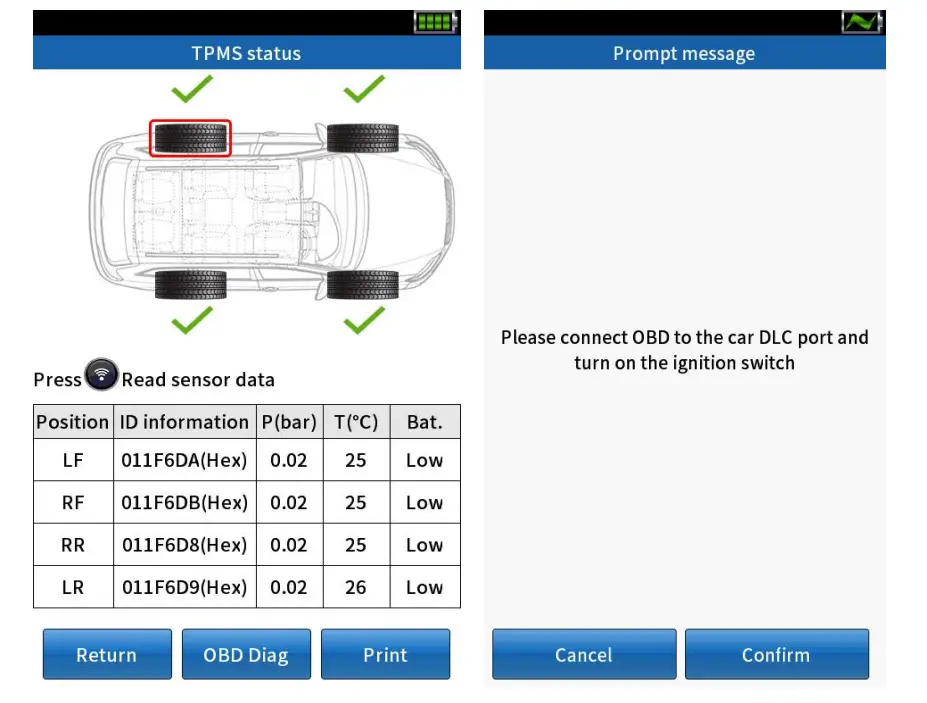Confirm the OBD connection prompt
This screenshot has width=927, height=703.
(x=777, y=654)
